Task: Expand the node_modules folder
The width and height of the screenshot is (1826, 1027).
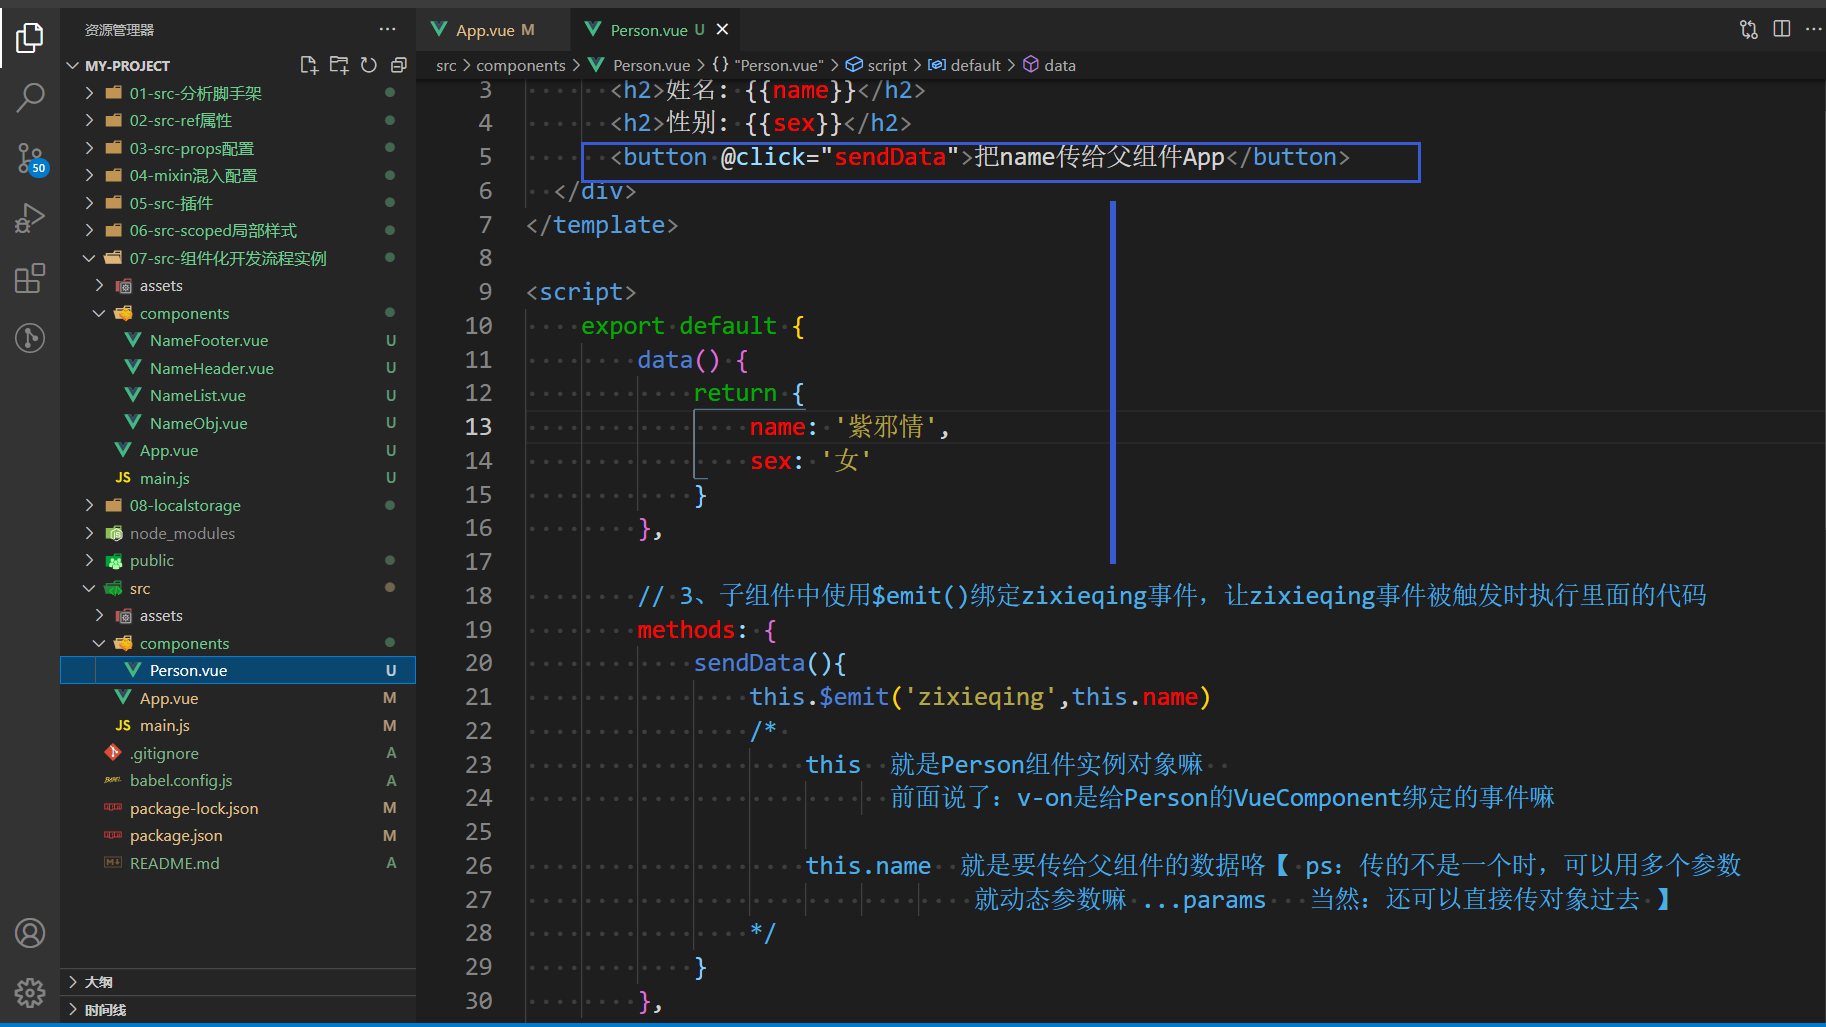Action: tap(238, 533)
